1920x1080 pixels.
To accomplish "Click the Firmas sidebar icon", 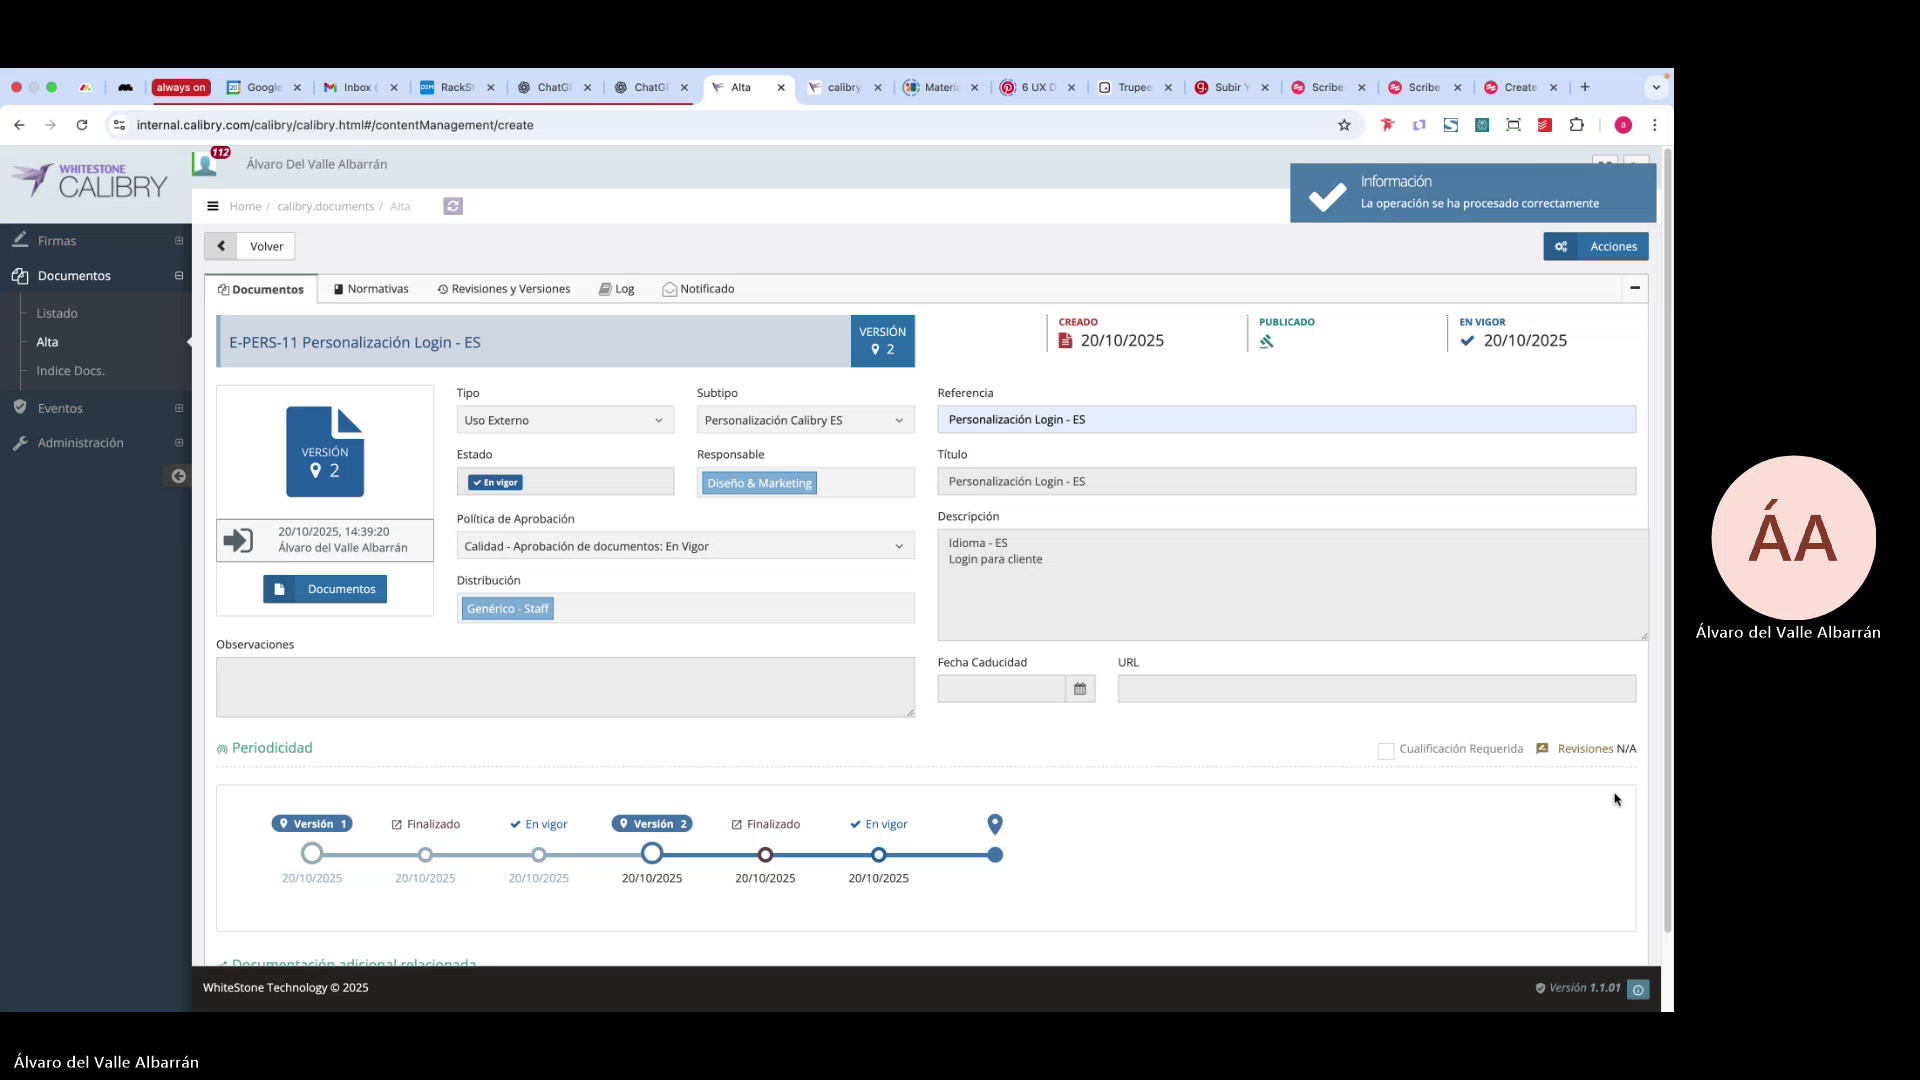I will [x=20, y=240].
